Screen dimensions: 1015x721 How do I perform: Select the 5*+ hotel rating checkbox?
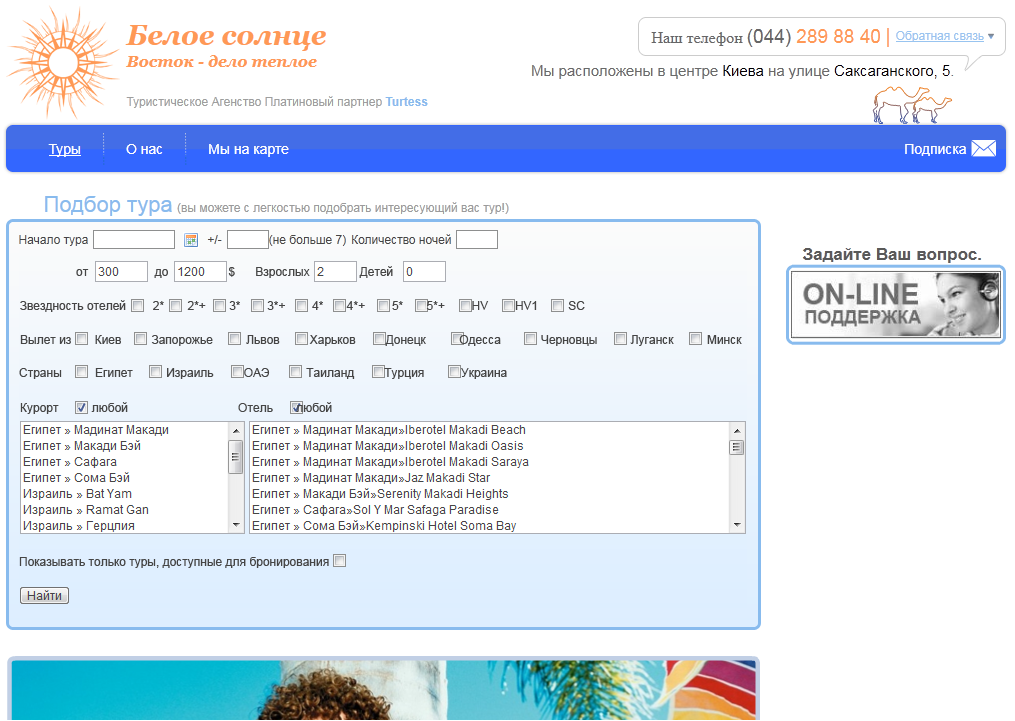(x=421, y=305)
